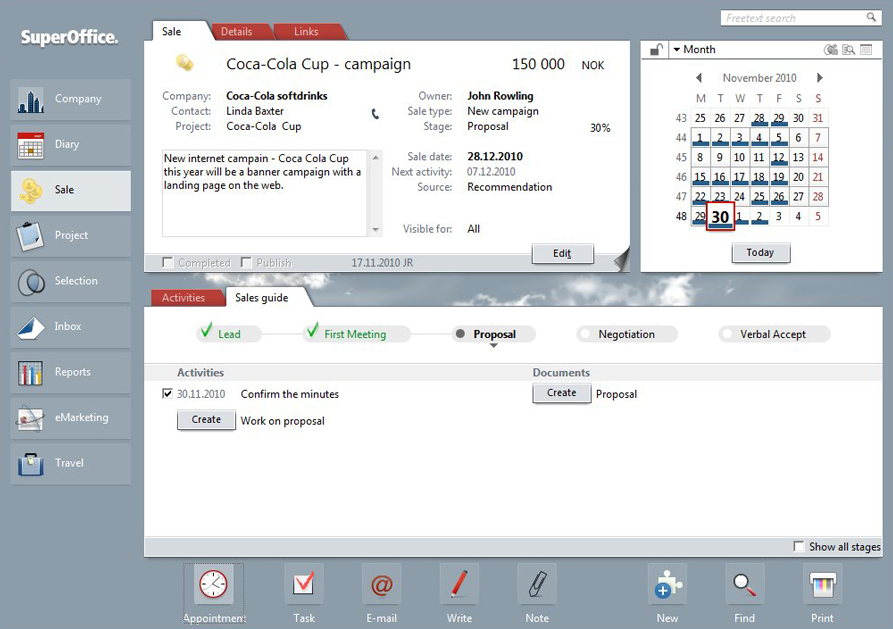Switch to the Details tab
The width and height of the screenshot is (893, 629).
pos(237,32)
